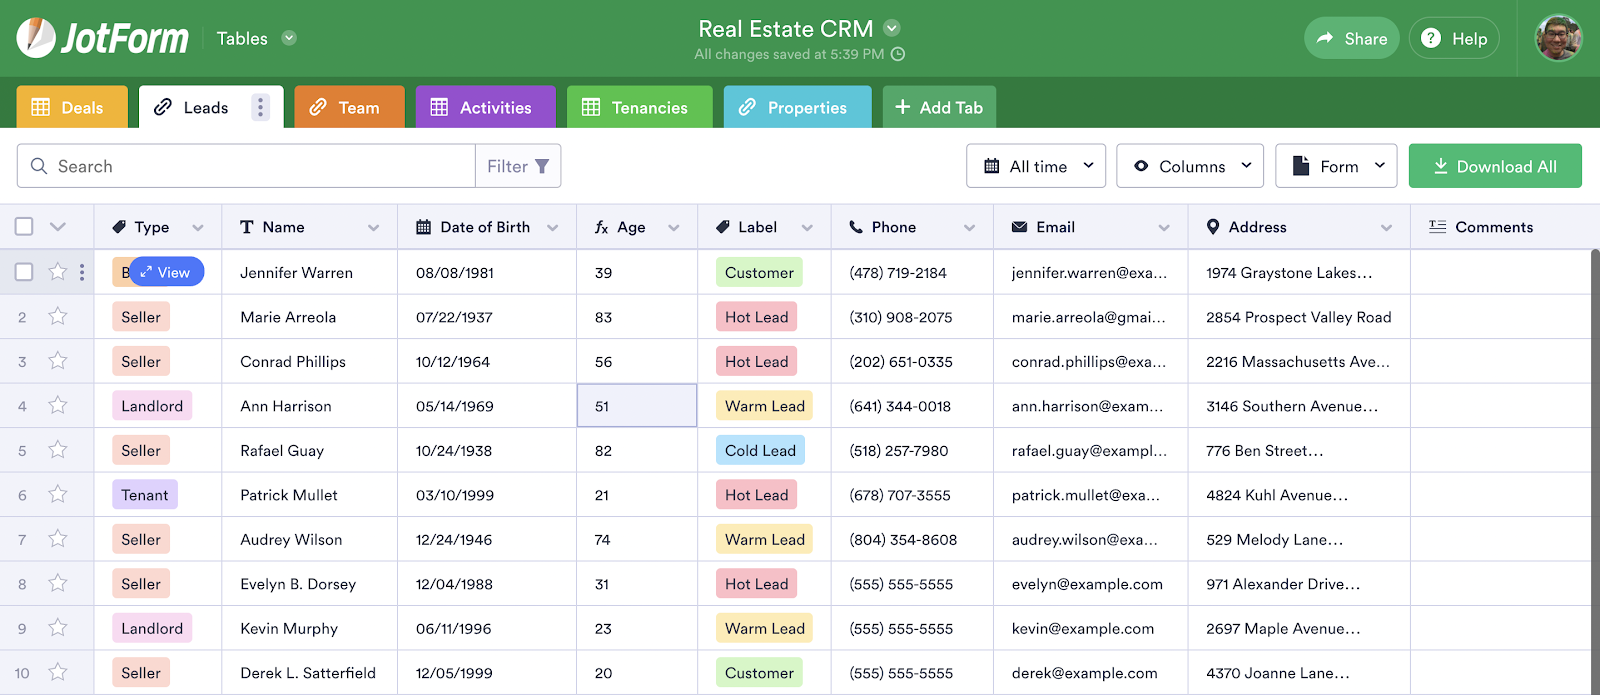The image size is (1600, 695).
Task: Open the Columns visibility dropdown
Action: point(1190,166)
